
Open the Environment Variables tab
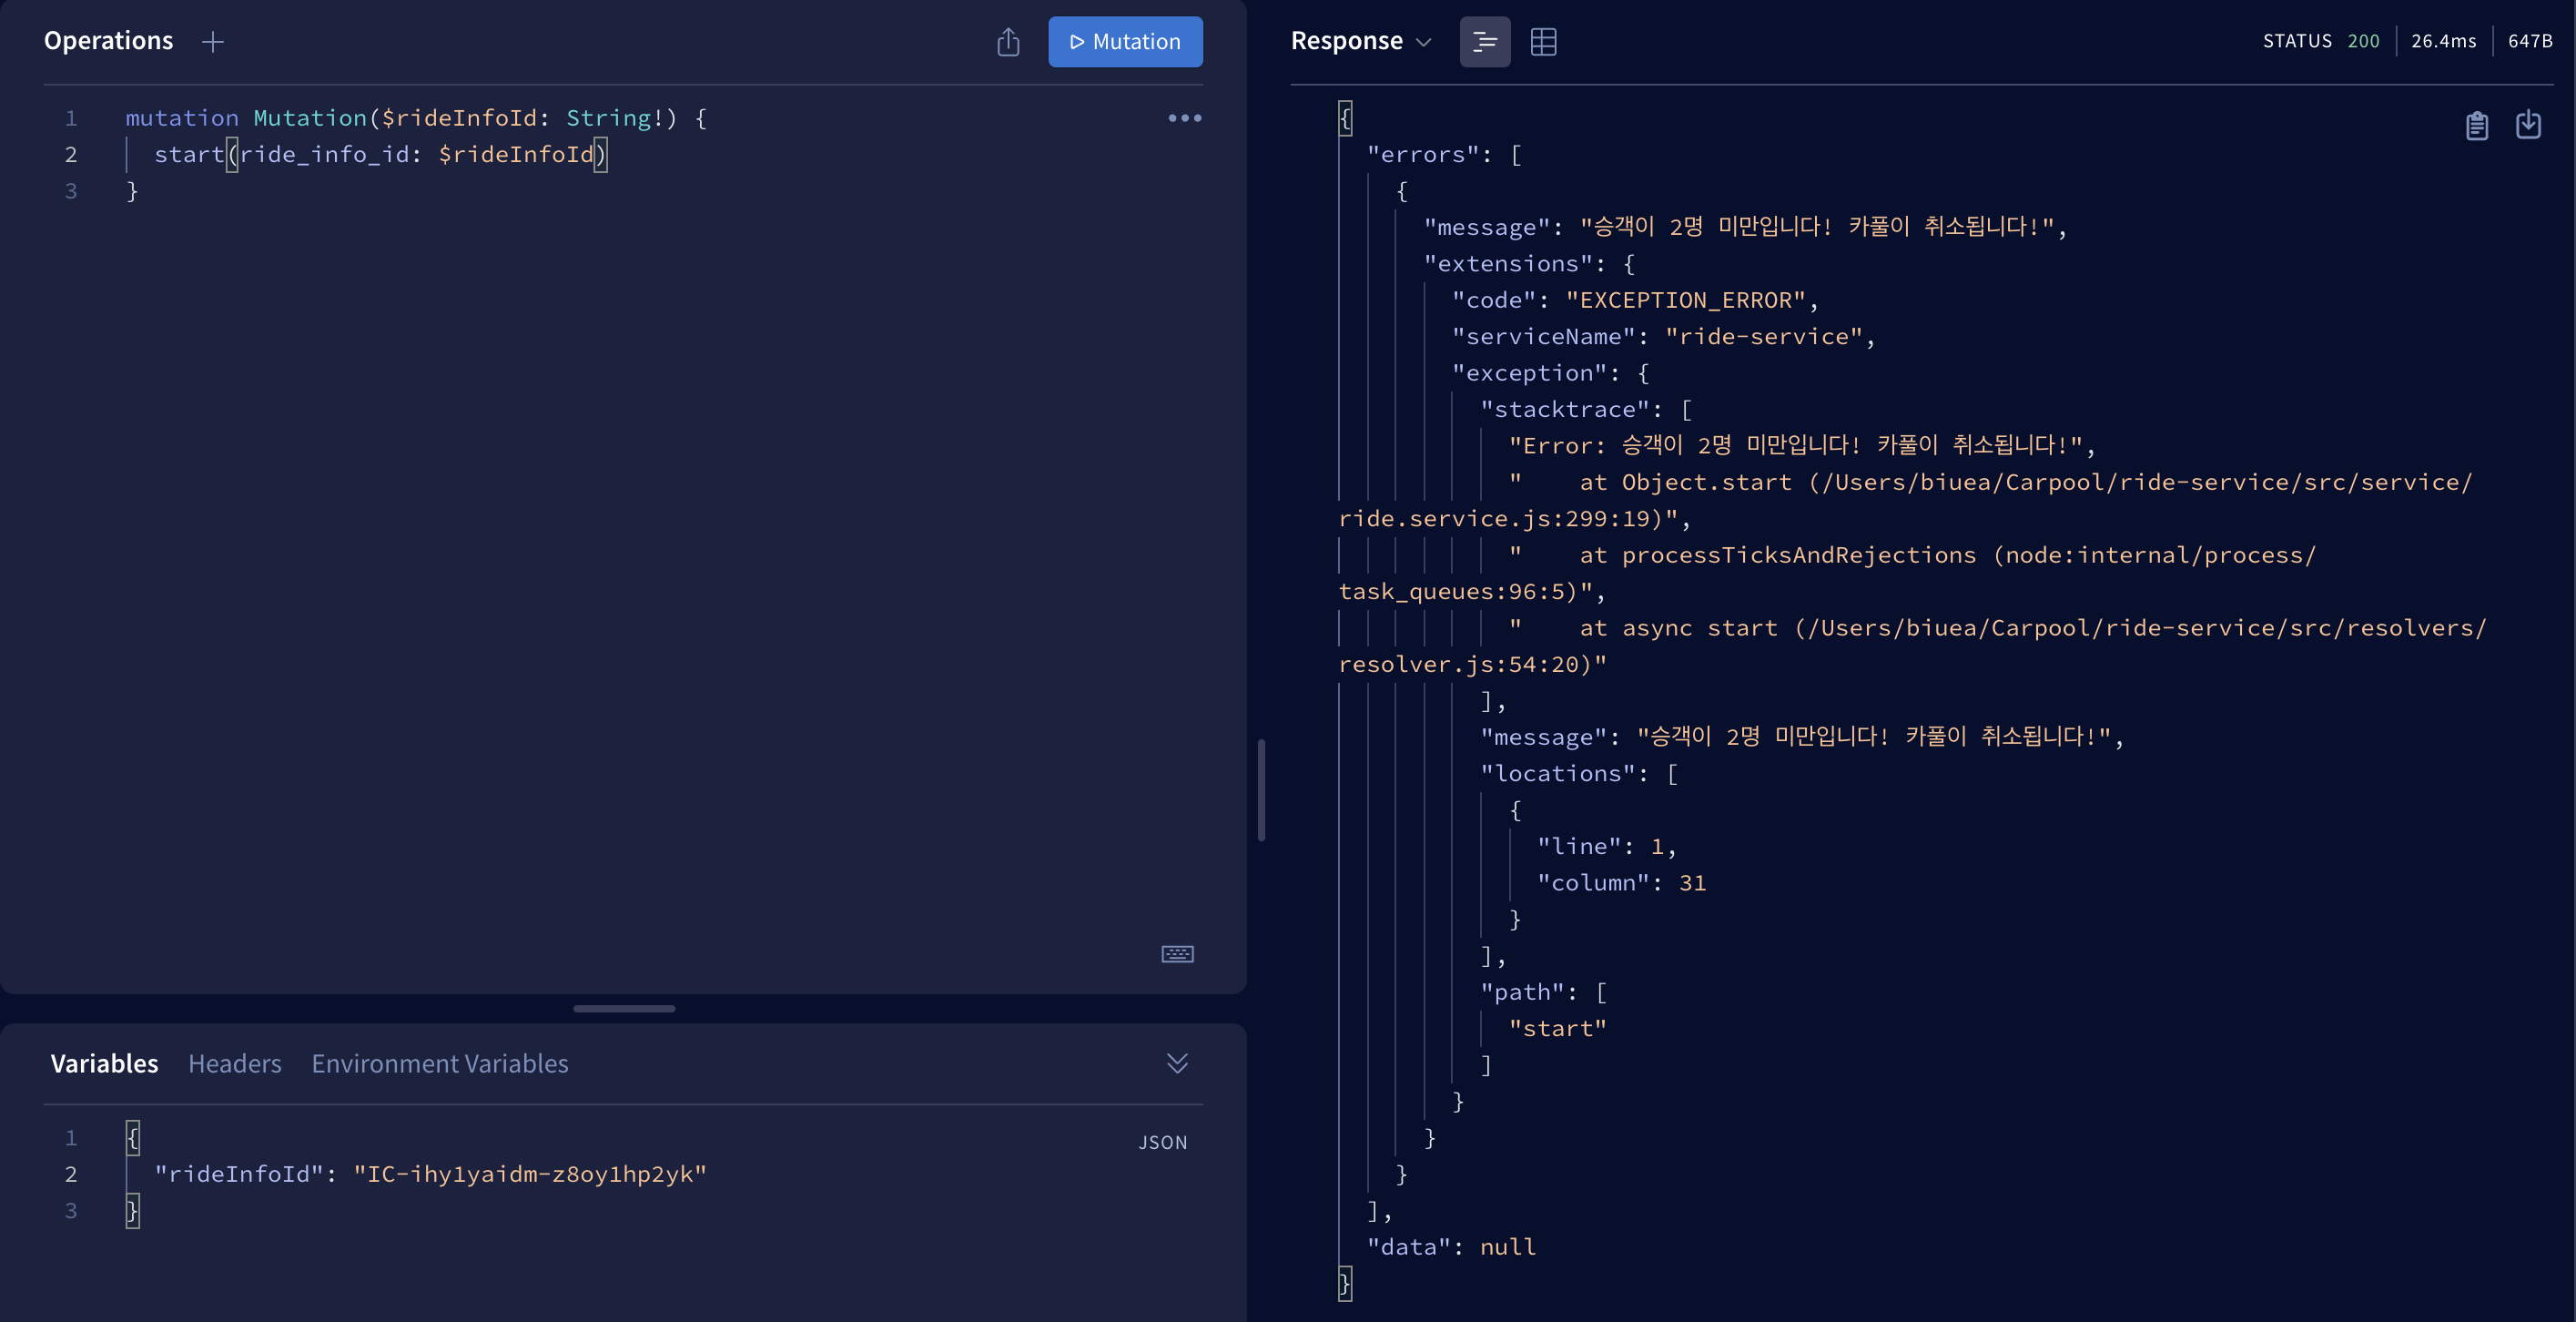pos(439,1063)
